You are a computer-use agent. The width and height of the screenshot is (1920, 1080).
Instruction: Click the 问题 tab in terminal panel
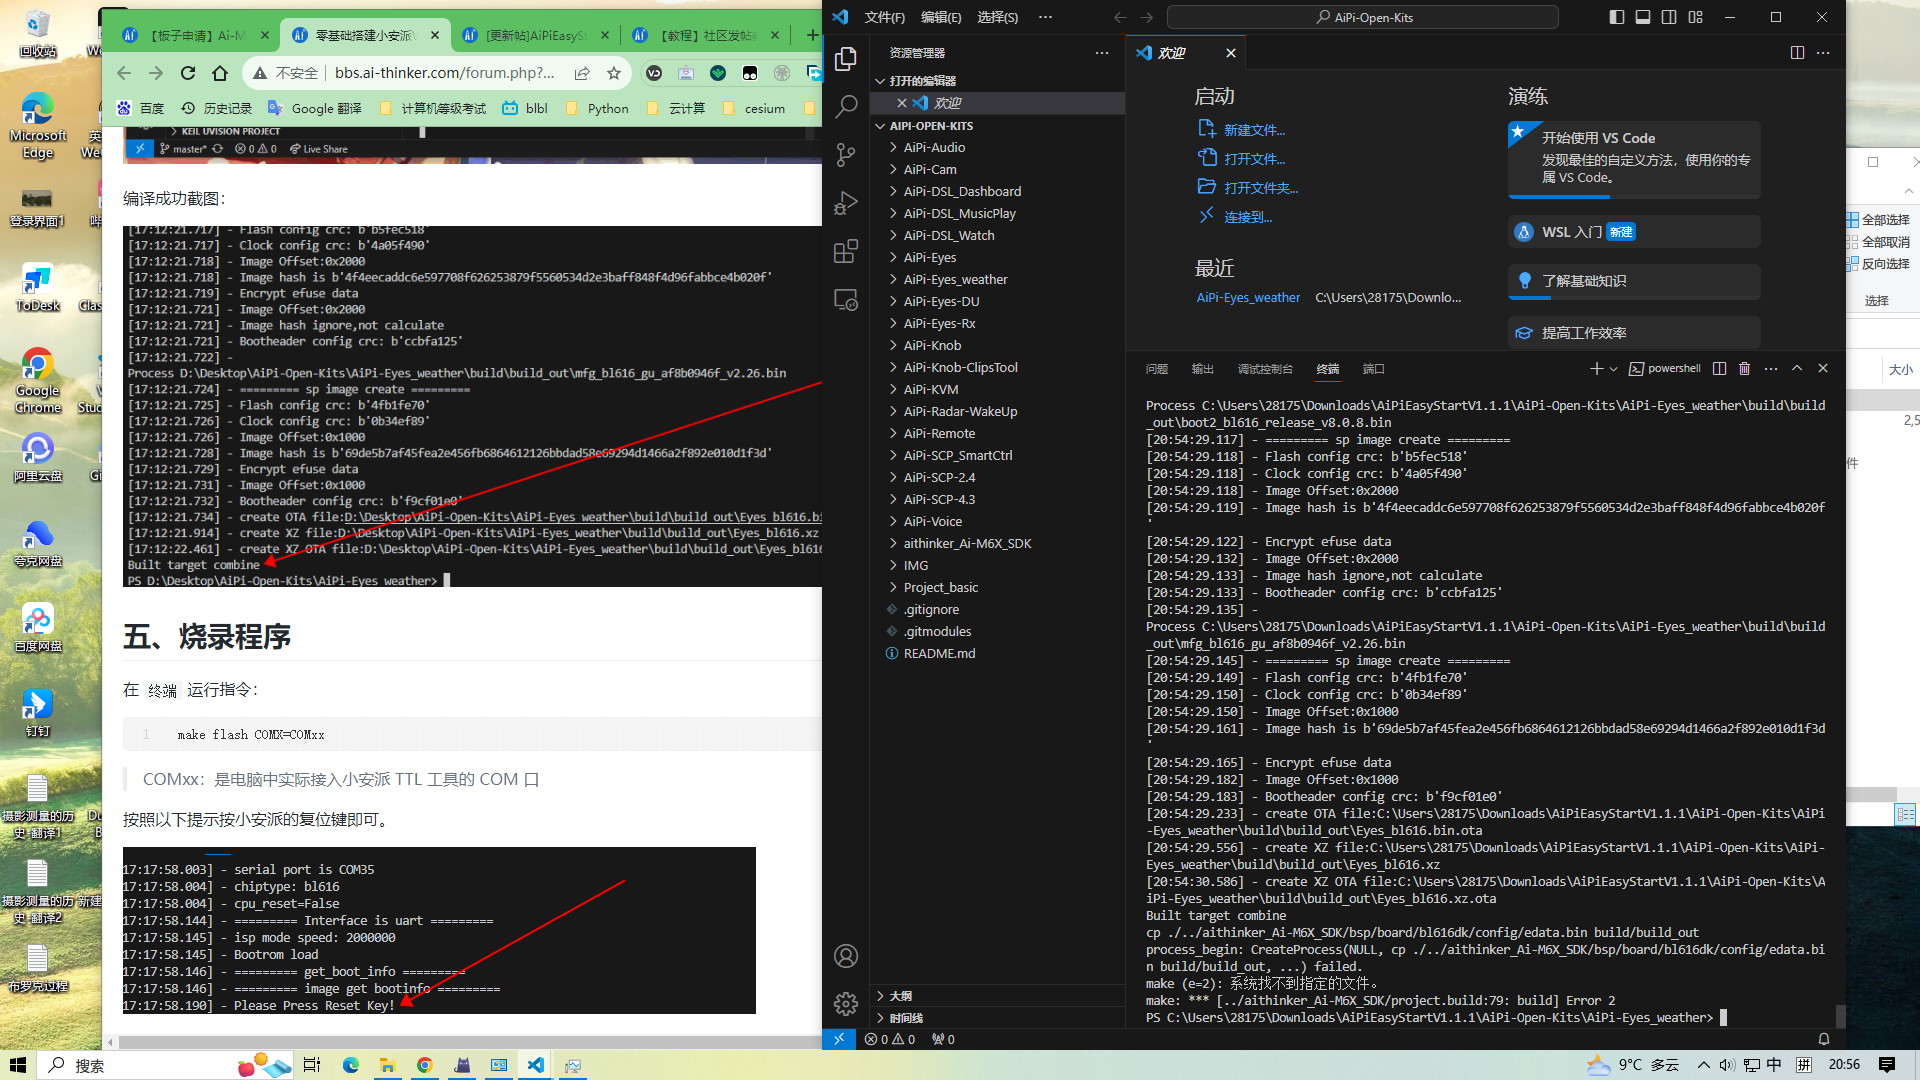[x=1158, y=368]
